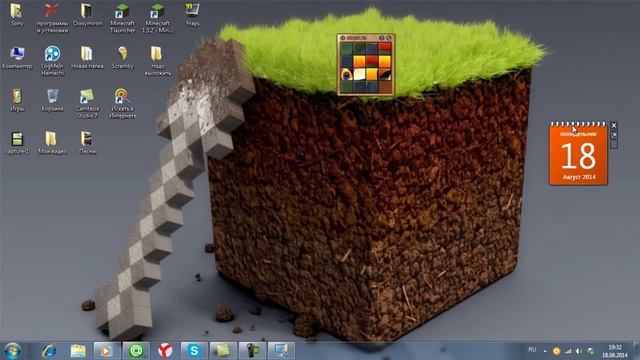Click the puzzle gadget show picture icon
640x360 pixels.
pyautogui.click(x=382, y=38)
